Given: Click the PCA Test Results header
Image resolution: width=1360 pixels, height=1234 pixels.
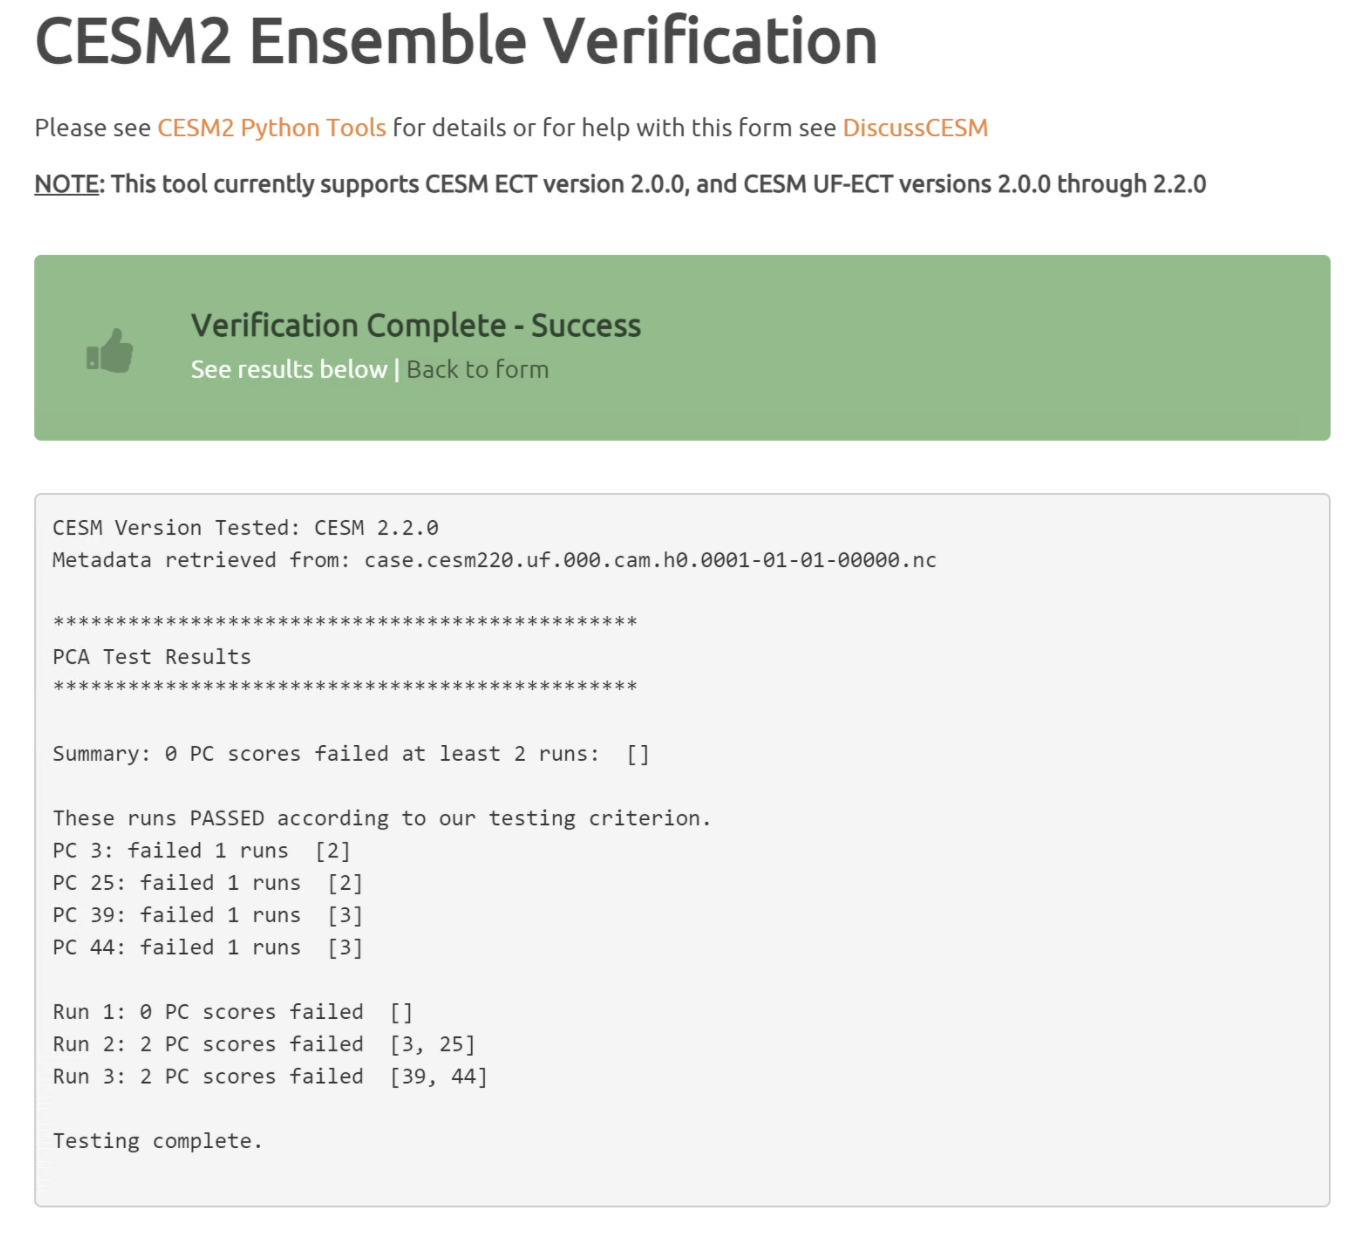Looking at the screenshot, I should [x=150, y=656].
